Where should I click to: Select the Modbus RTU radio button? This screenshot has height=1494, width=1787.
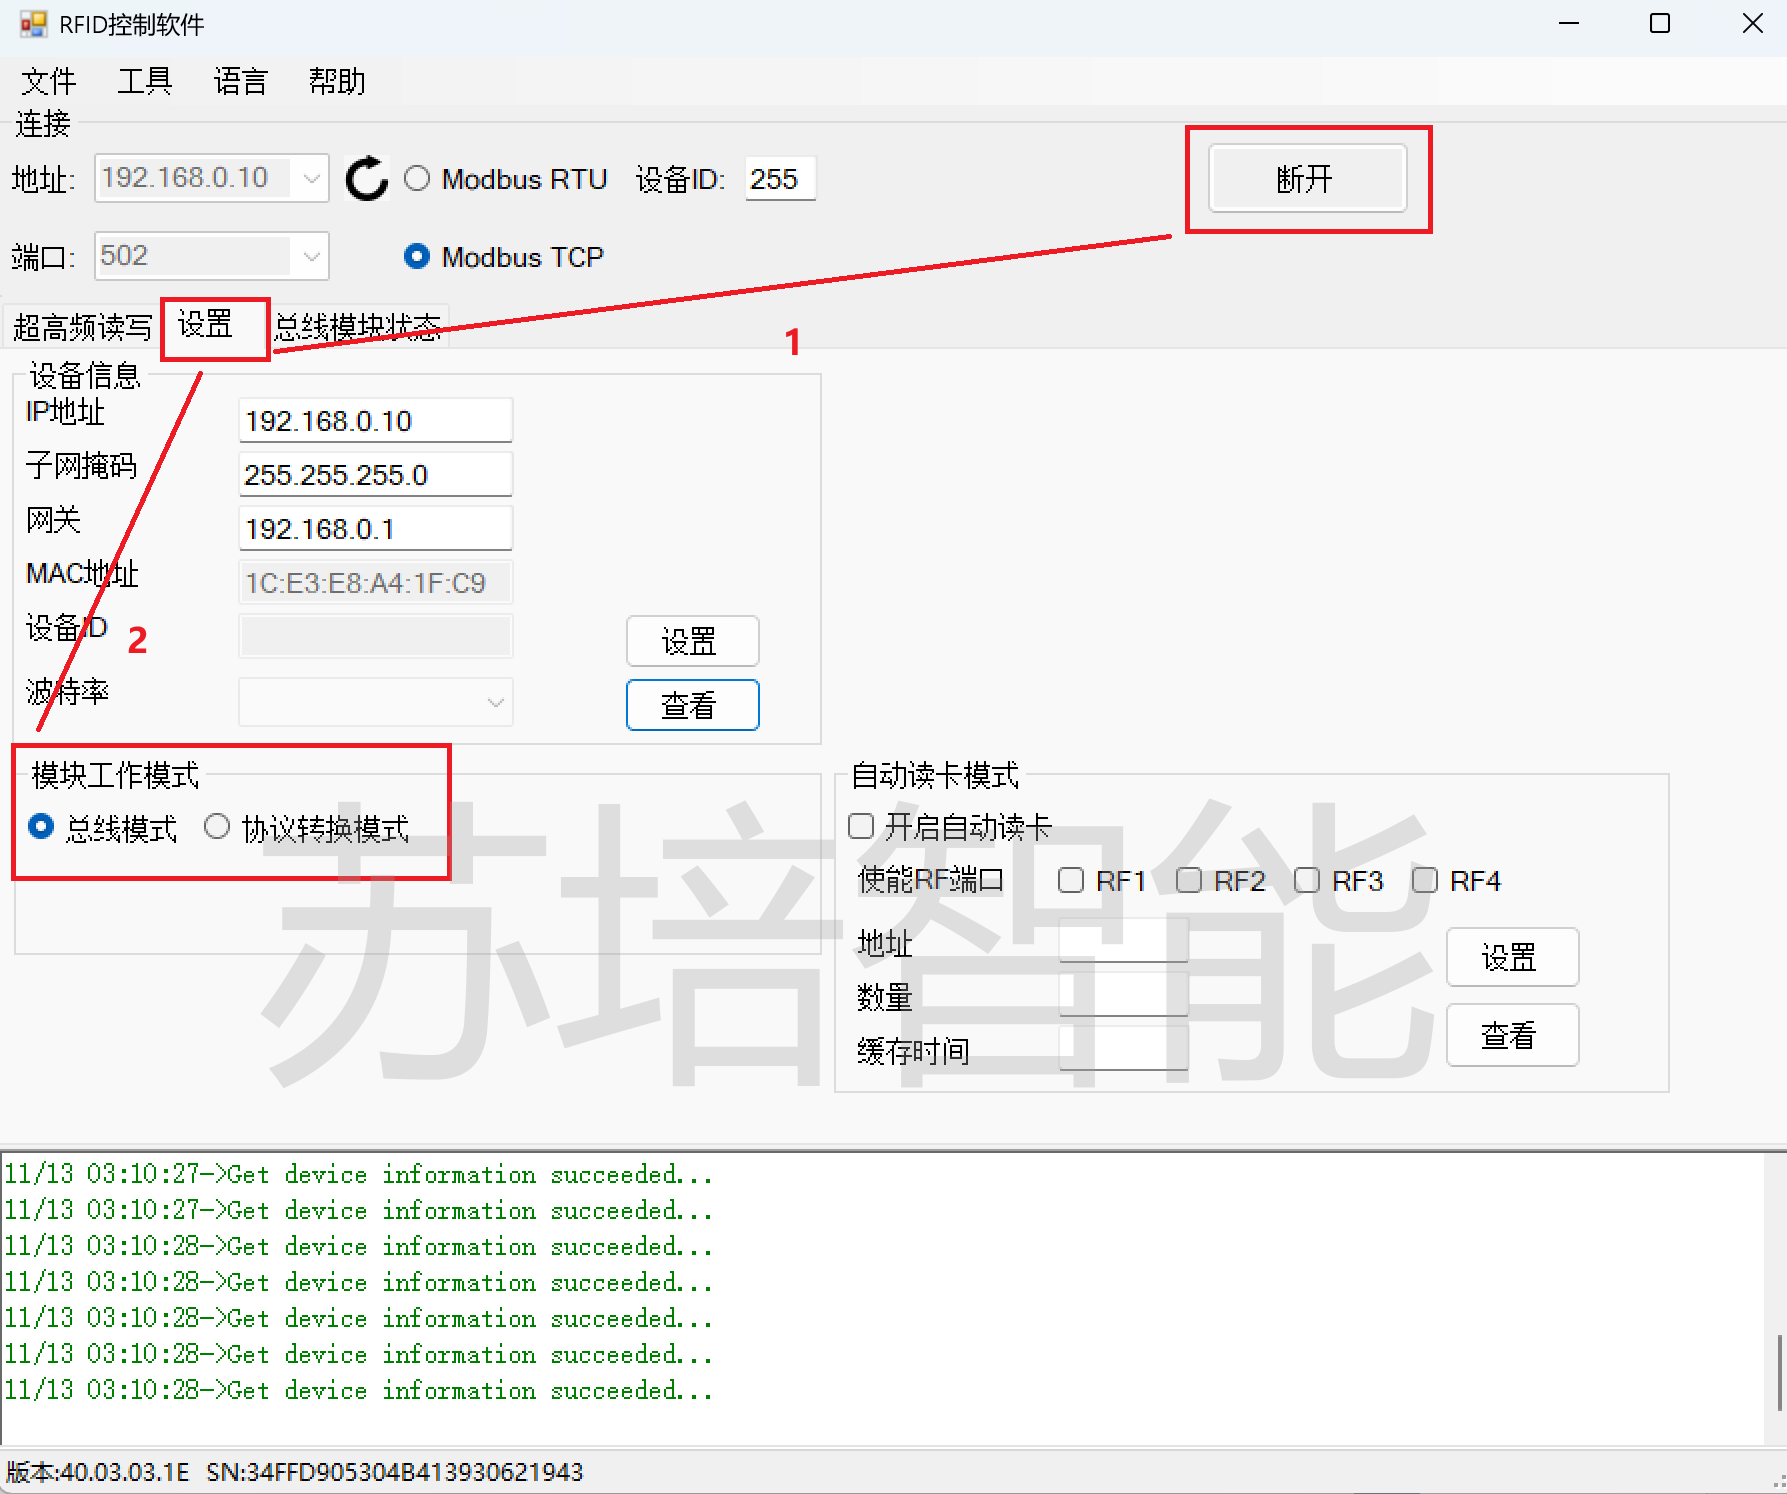(417, 179)
